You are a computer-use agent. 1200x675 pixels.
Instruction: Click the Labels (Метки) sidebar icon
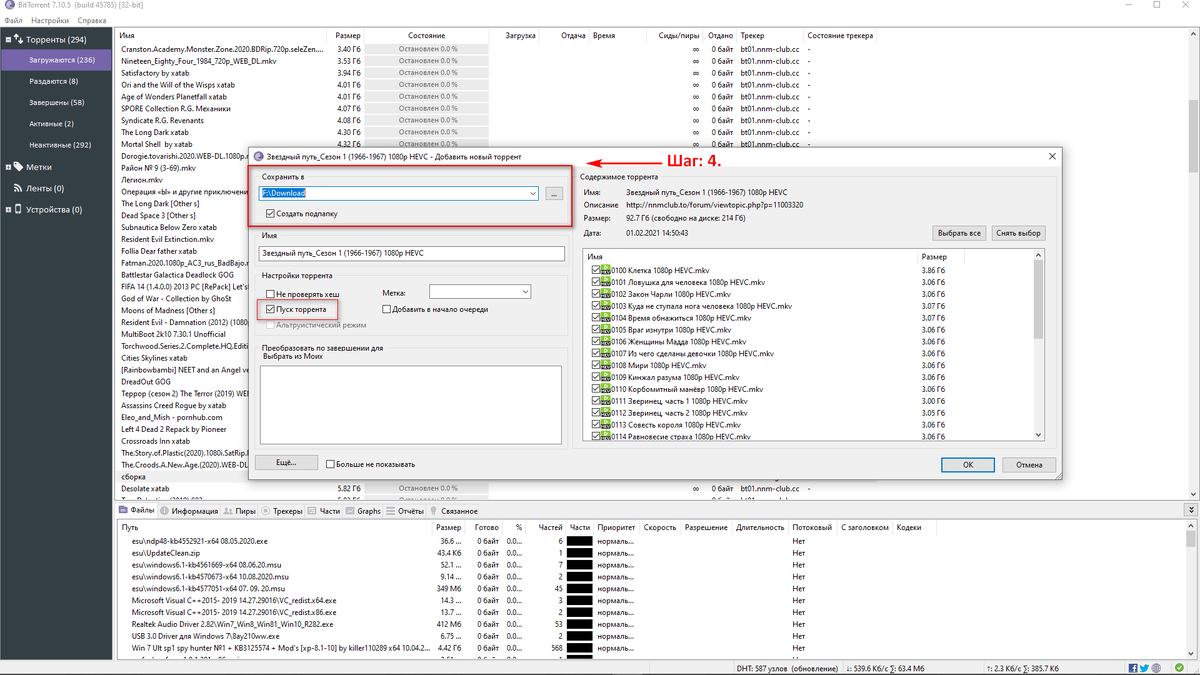[19, 167]
